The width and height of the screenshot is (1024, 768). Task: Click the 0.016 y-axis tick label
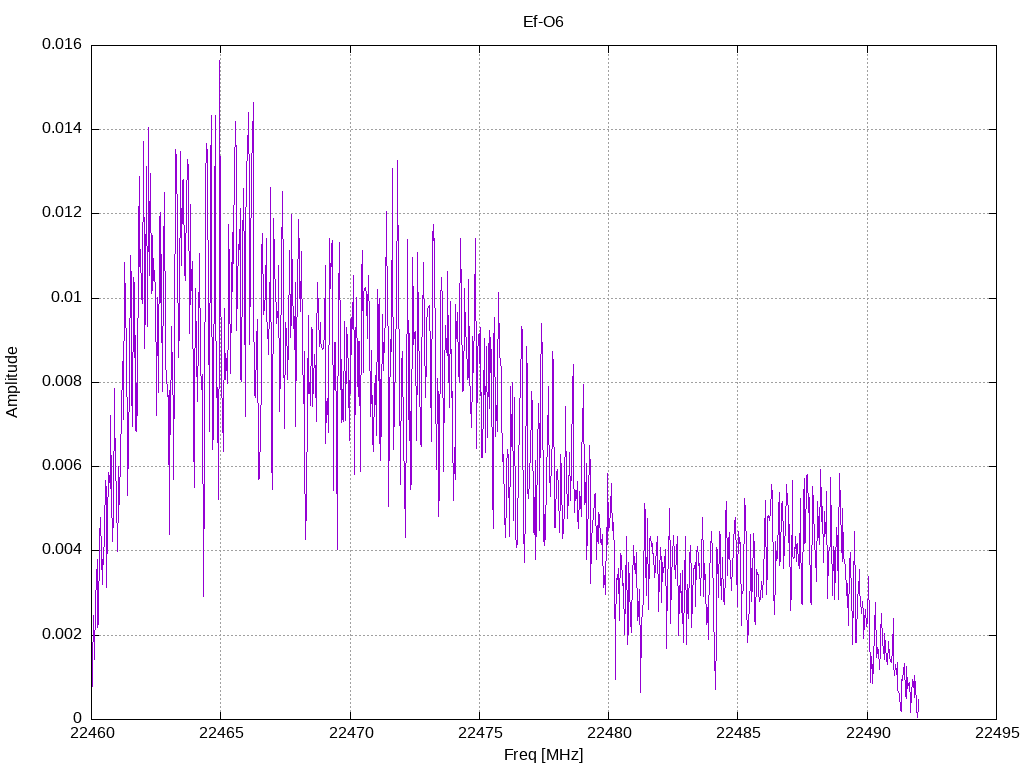(x=62, y=44)
